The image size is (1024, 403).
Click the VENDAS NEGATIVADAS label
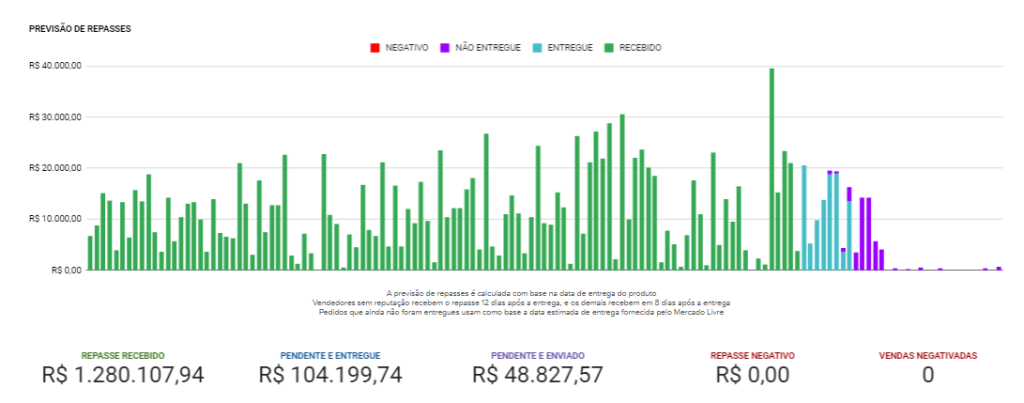(x=927, y=356)
